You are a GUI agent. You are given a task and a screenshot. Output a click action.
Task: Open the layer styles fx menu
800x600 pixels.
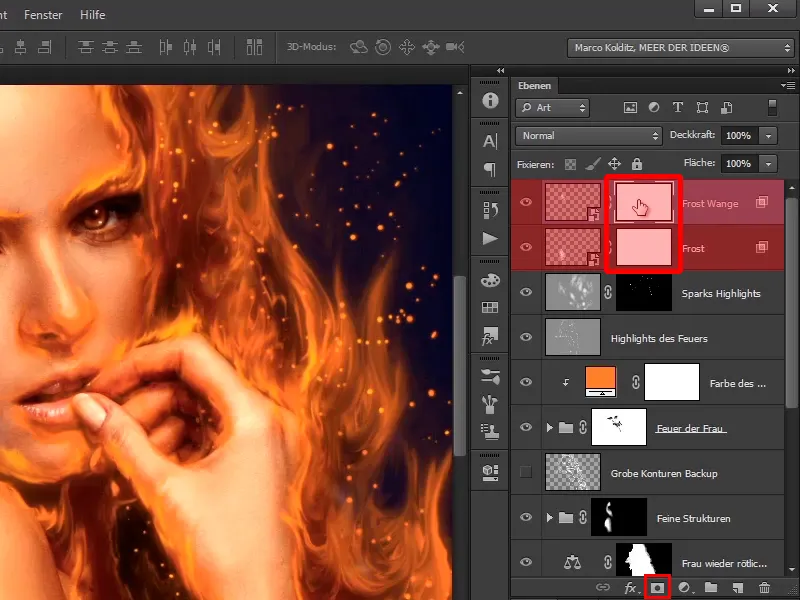[x=631, y=589]
